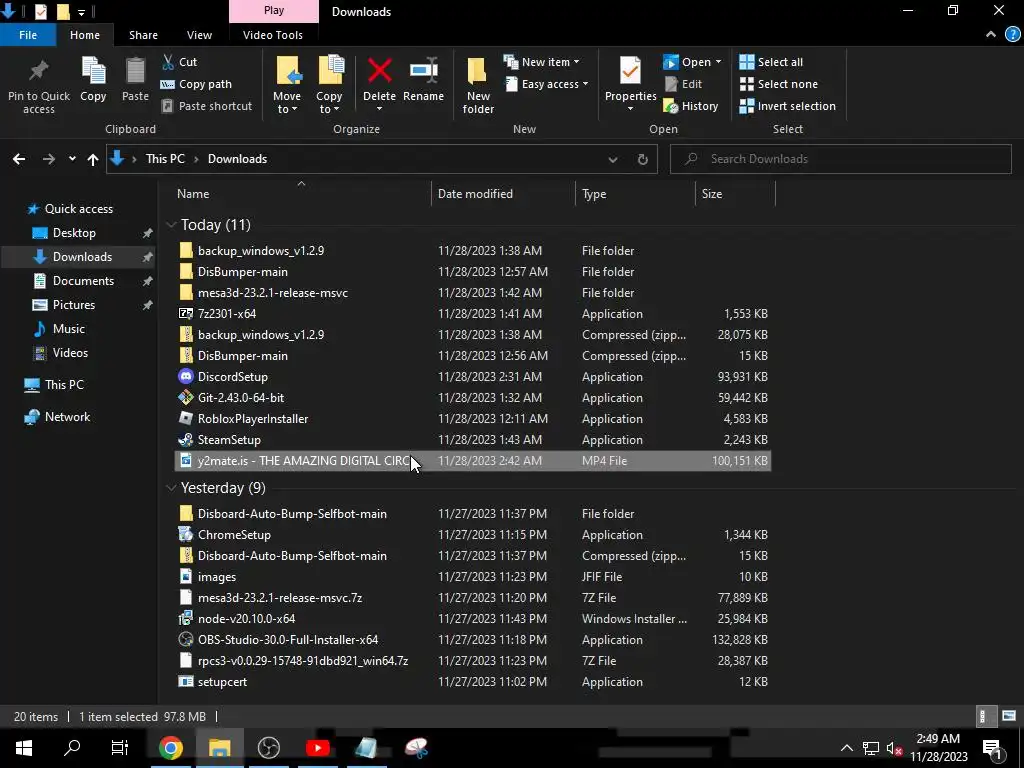
Task: Click Paste shortcut in ribbon
Action: coord(206,106)
